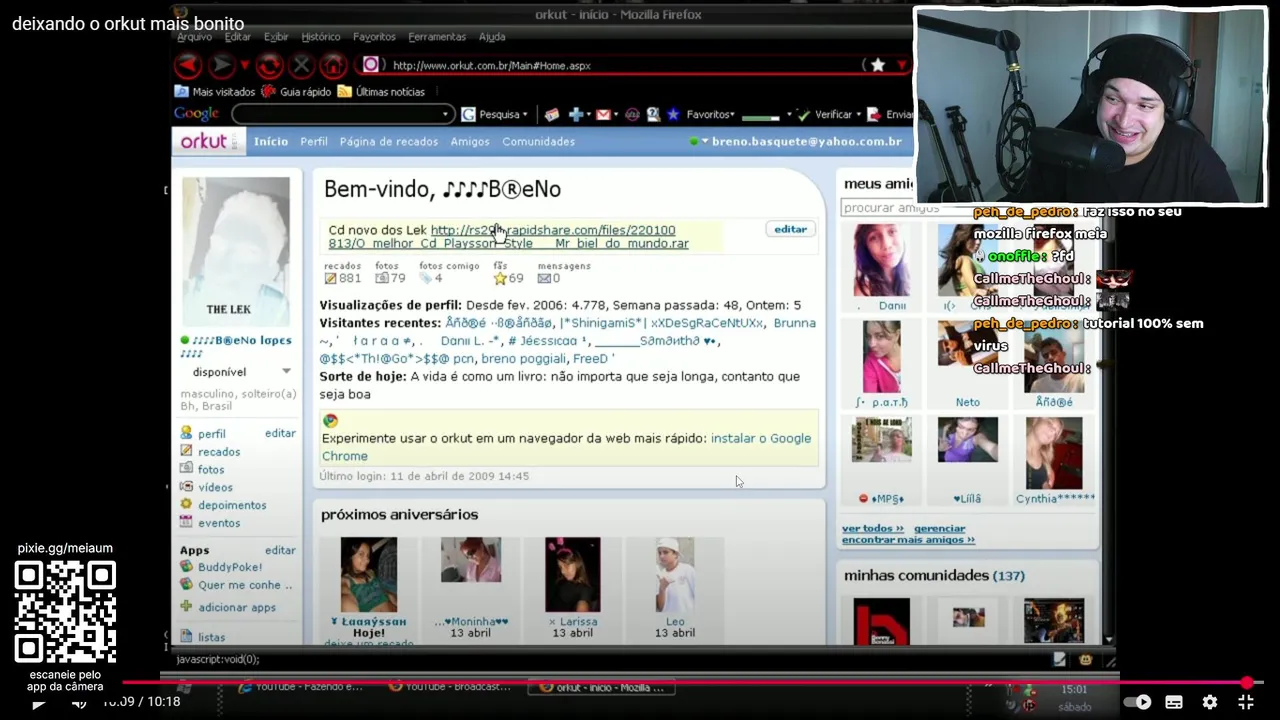Click the ver todos friends link
Image resolution: width=1280 pixels, height=720 pixels.
[x=872, y=528]
